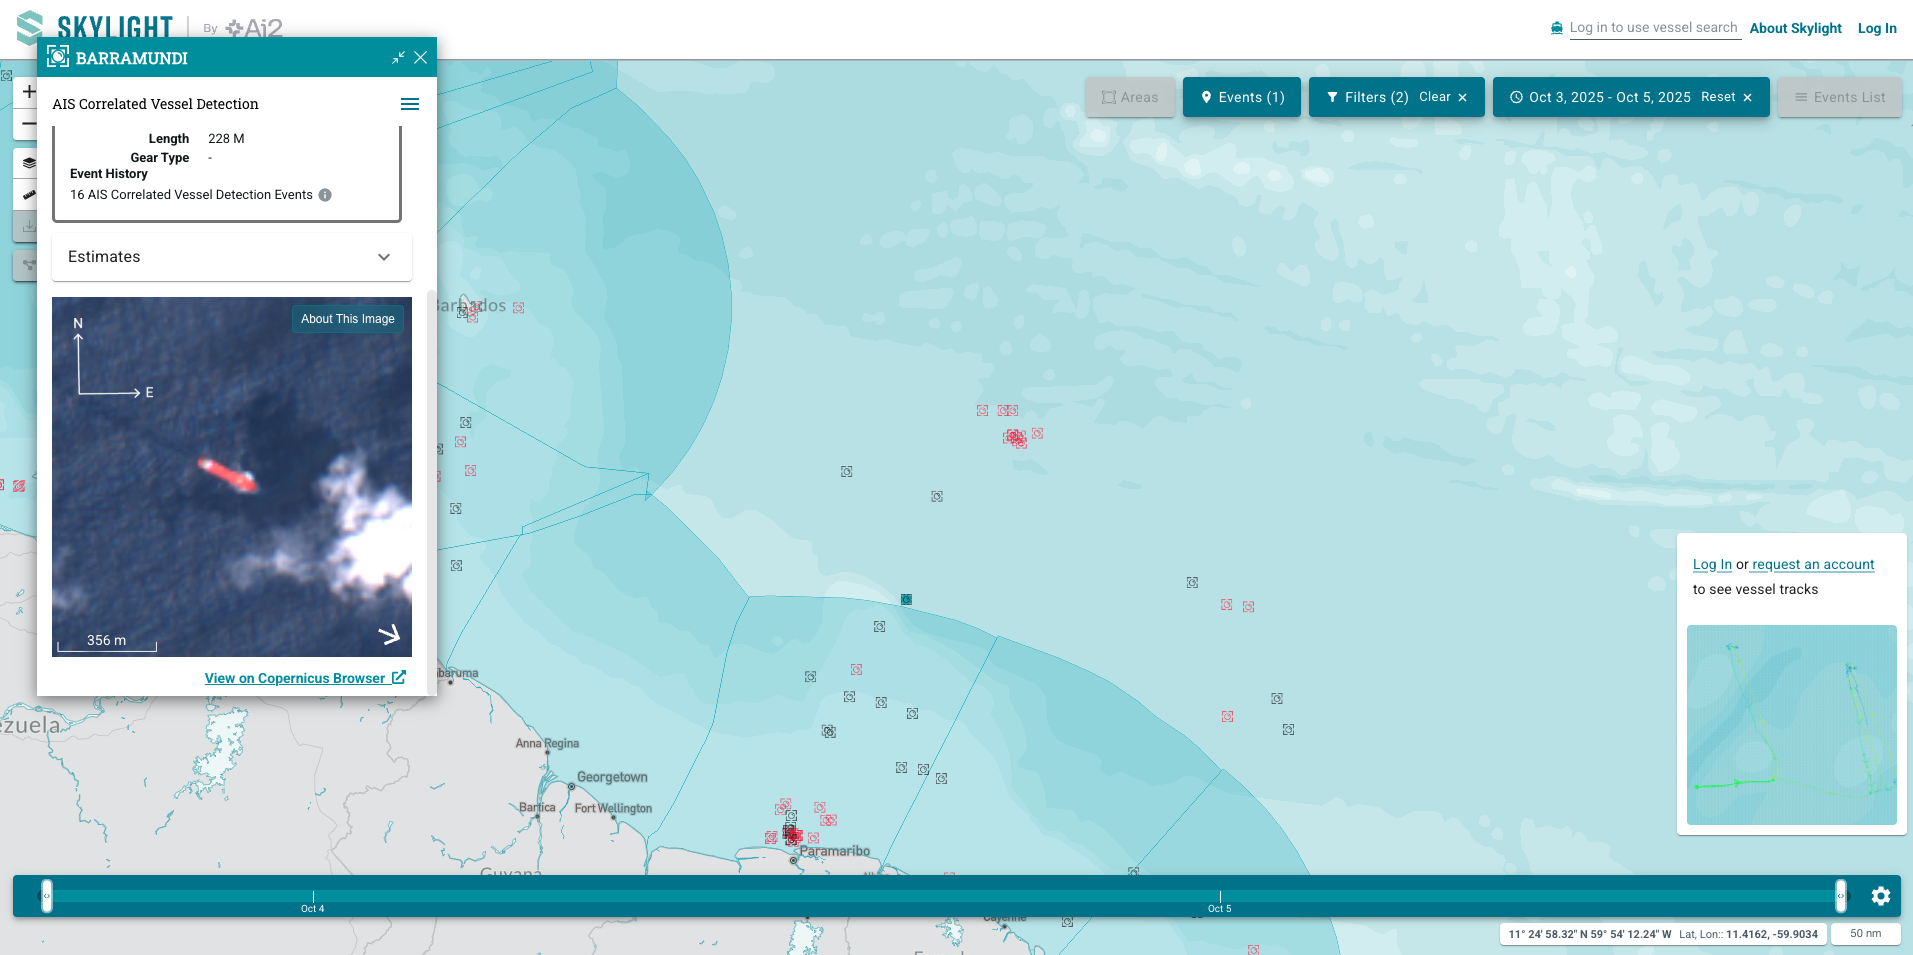
Task: Close the BARRAMUNDI vessel panel
Action: (421, 58)
